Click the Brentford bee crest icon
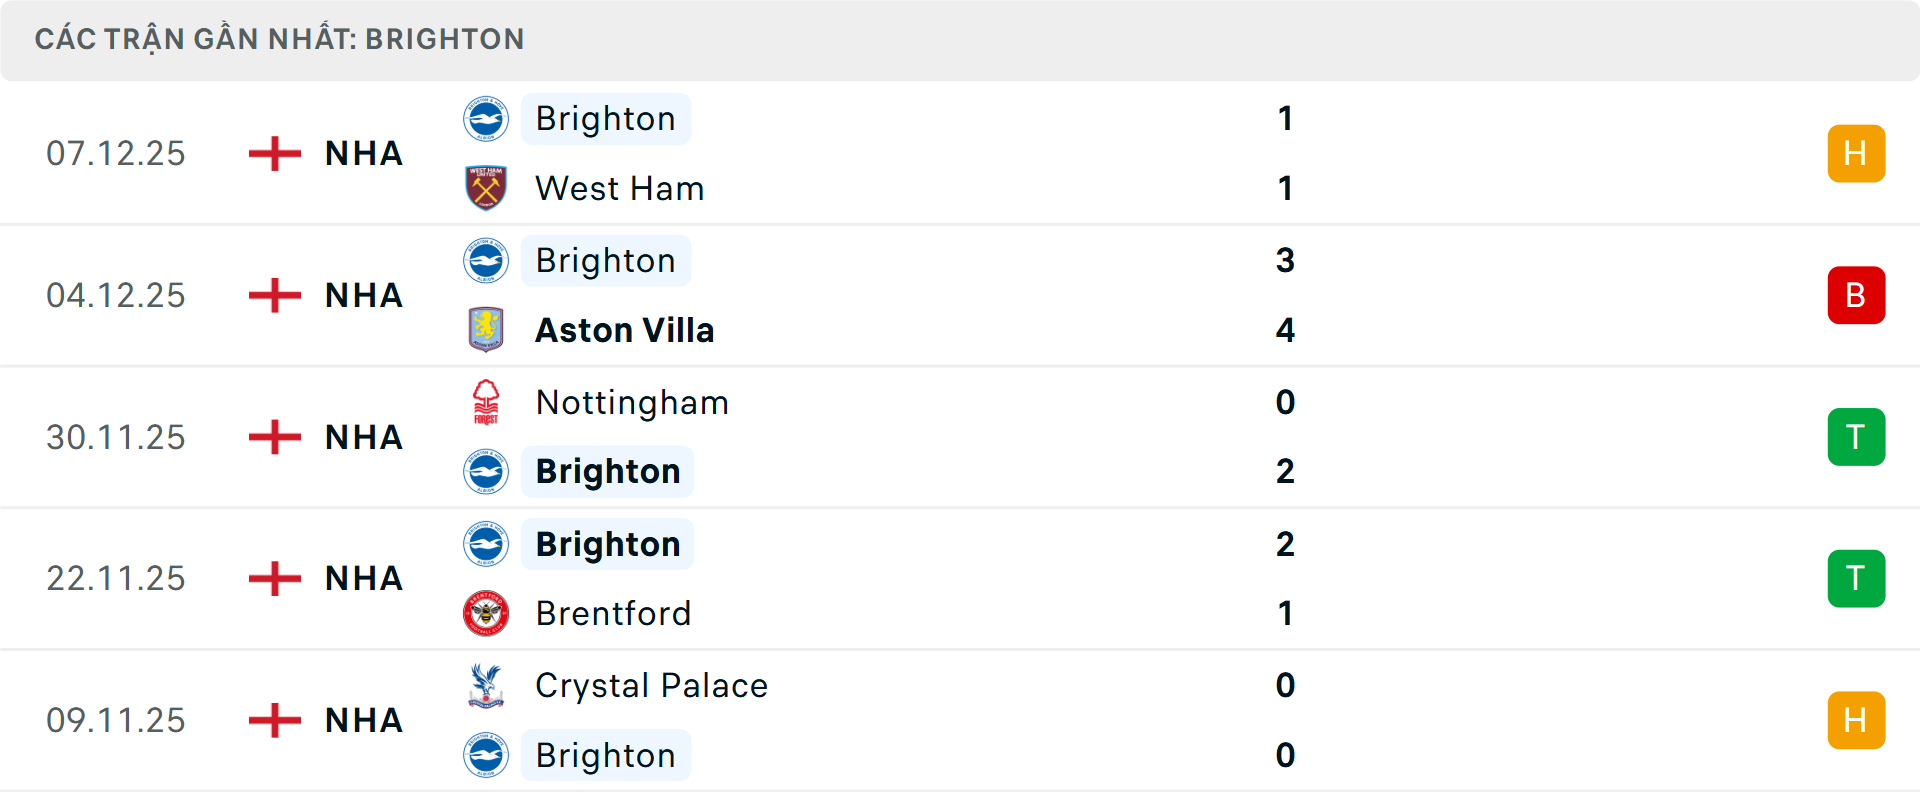 [486, 613]
